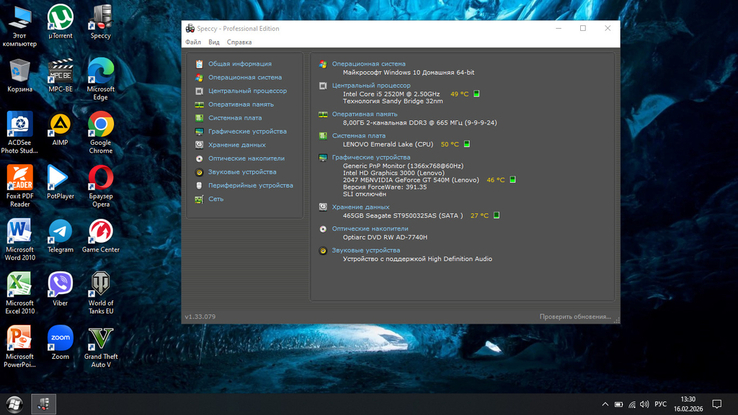Open Foxit PDF Reader shortcut
This screenshot has height=415, width=738.
point(20,186)
